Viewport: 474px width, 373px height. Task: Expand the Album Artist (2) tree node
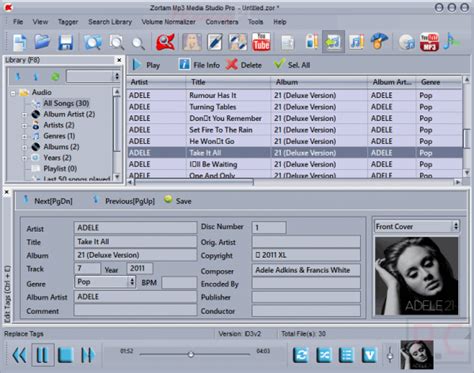tap(24, 115)
